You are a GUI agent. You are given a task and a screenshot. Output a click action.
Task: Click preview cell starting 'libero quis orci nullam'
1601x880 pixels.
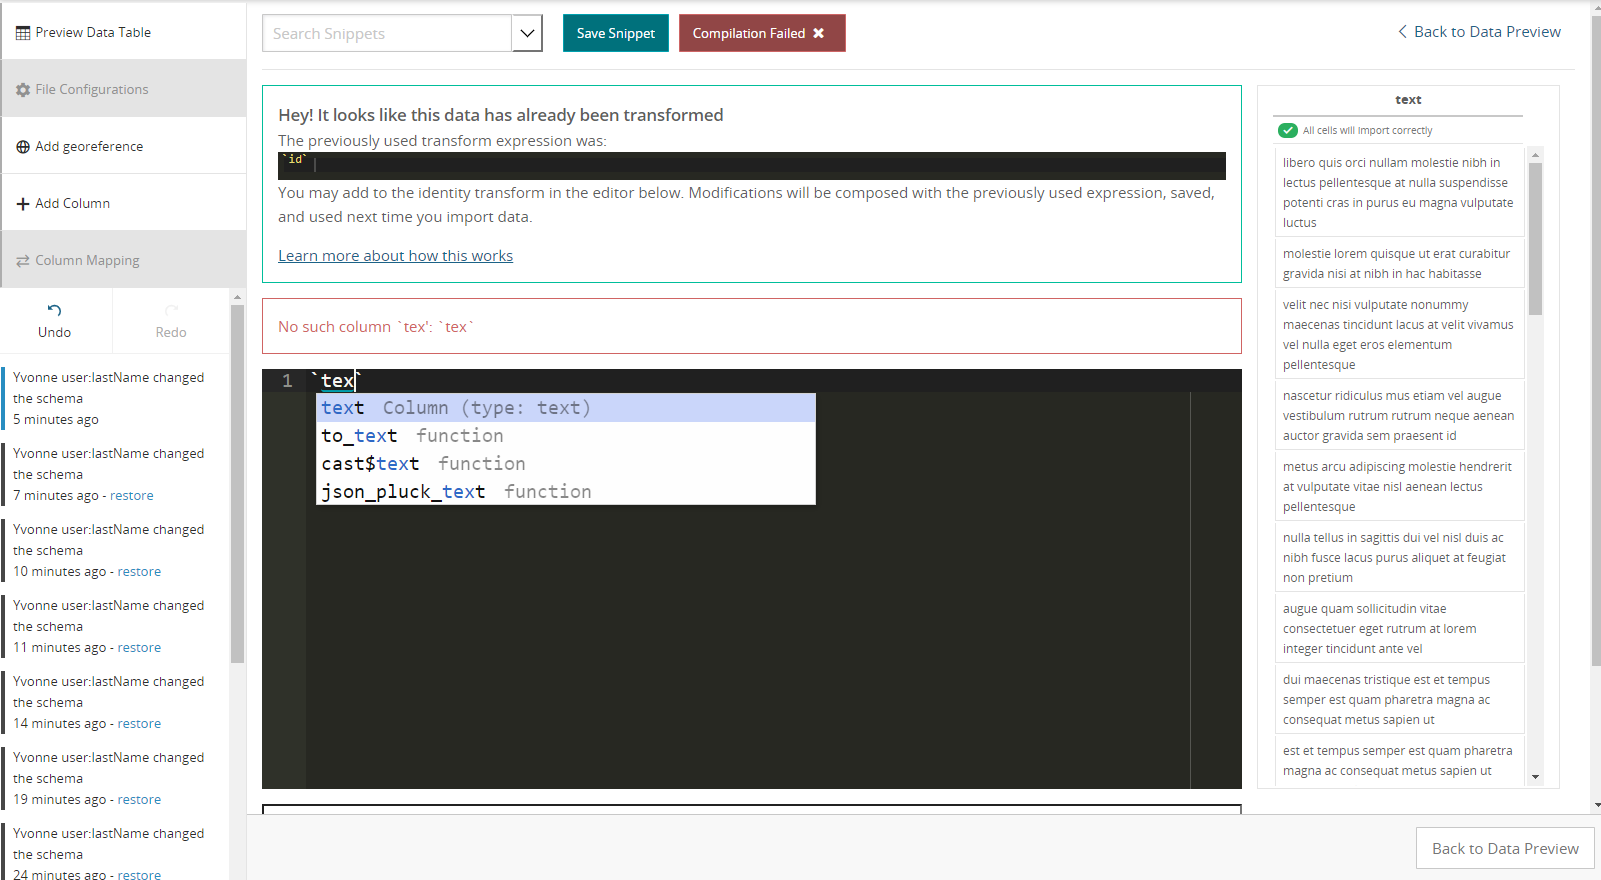1399,193
